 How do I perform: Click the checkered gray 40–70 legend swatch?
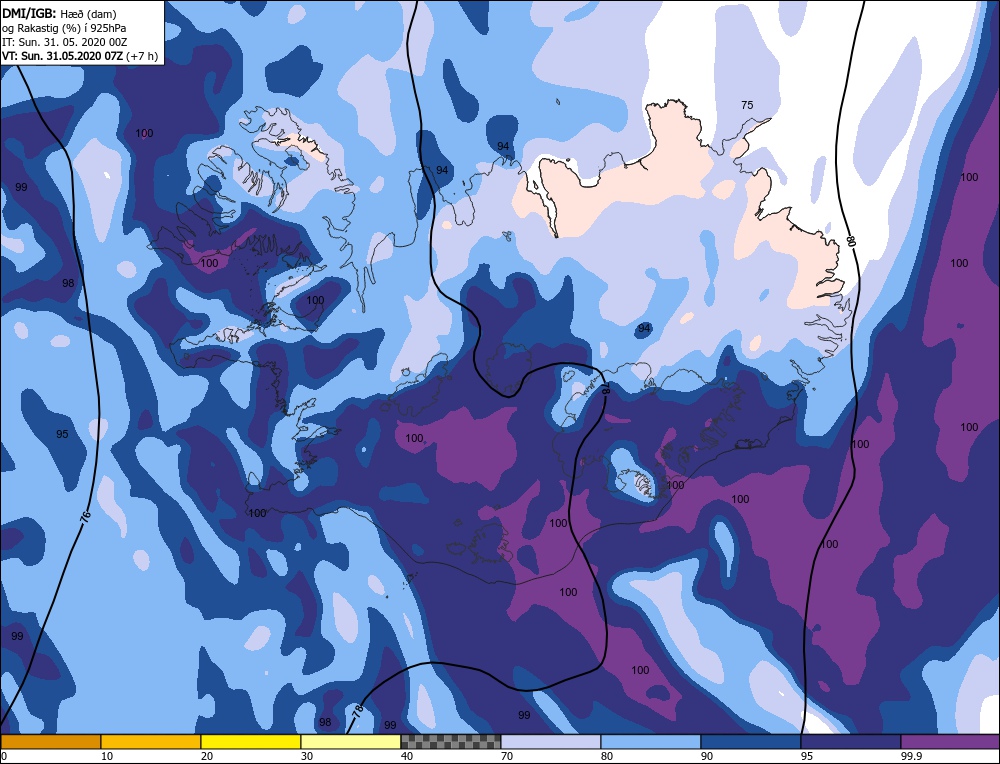tap(451, 741)
